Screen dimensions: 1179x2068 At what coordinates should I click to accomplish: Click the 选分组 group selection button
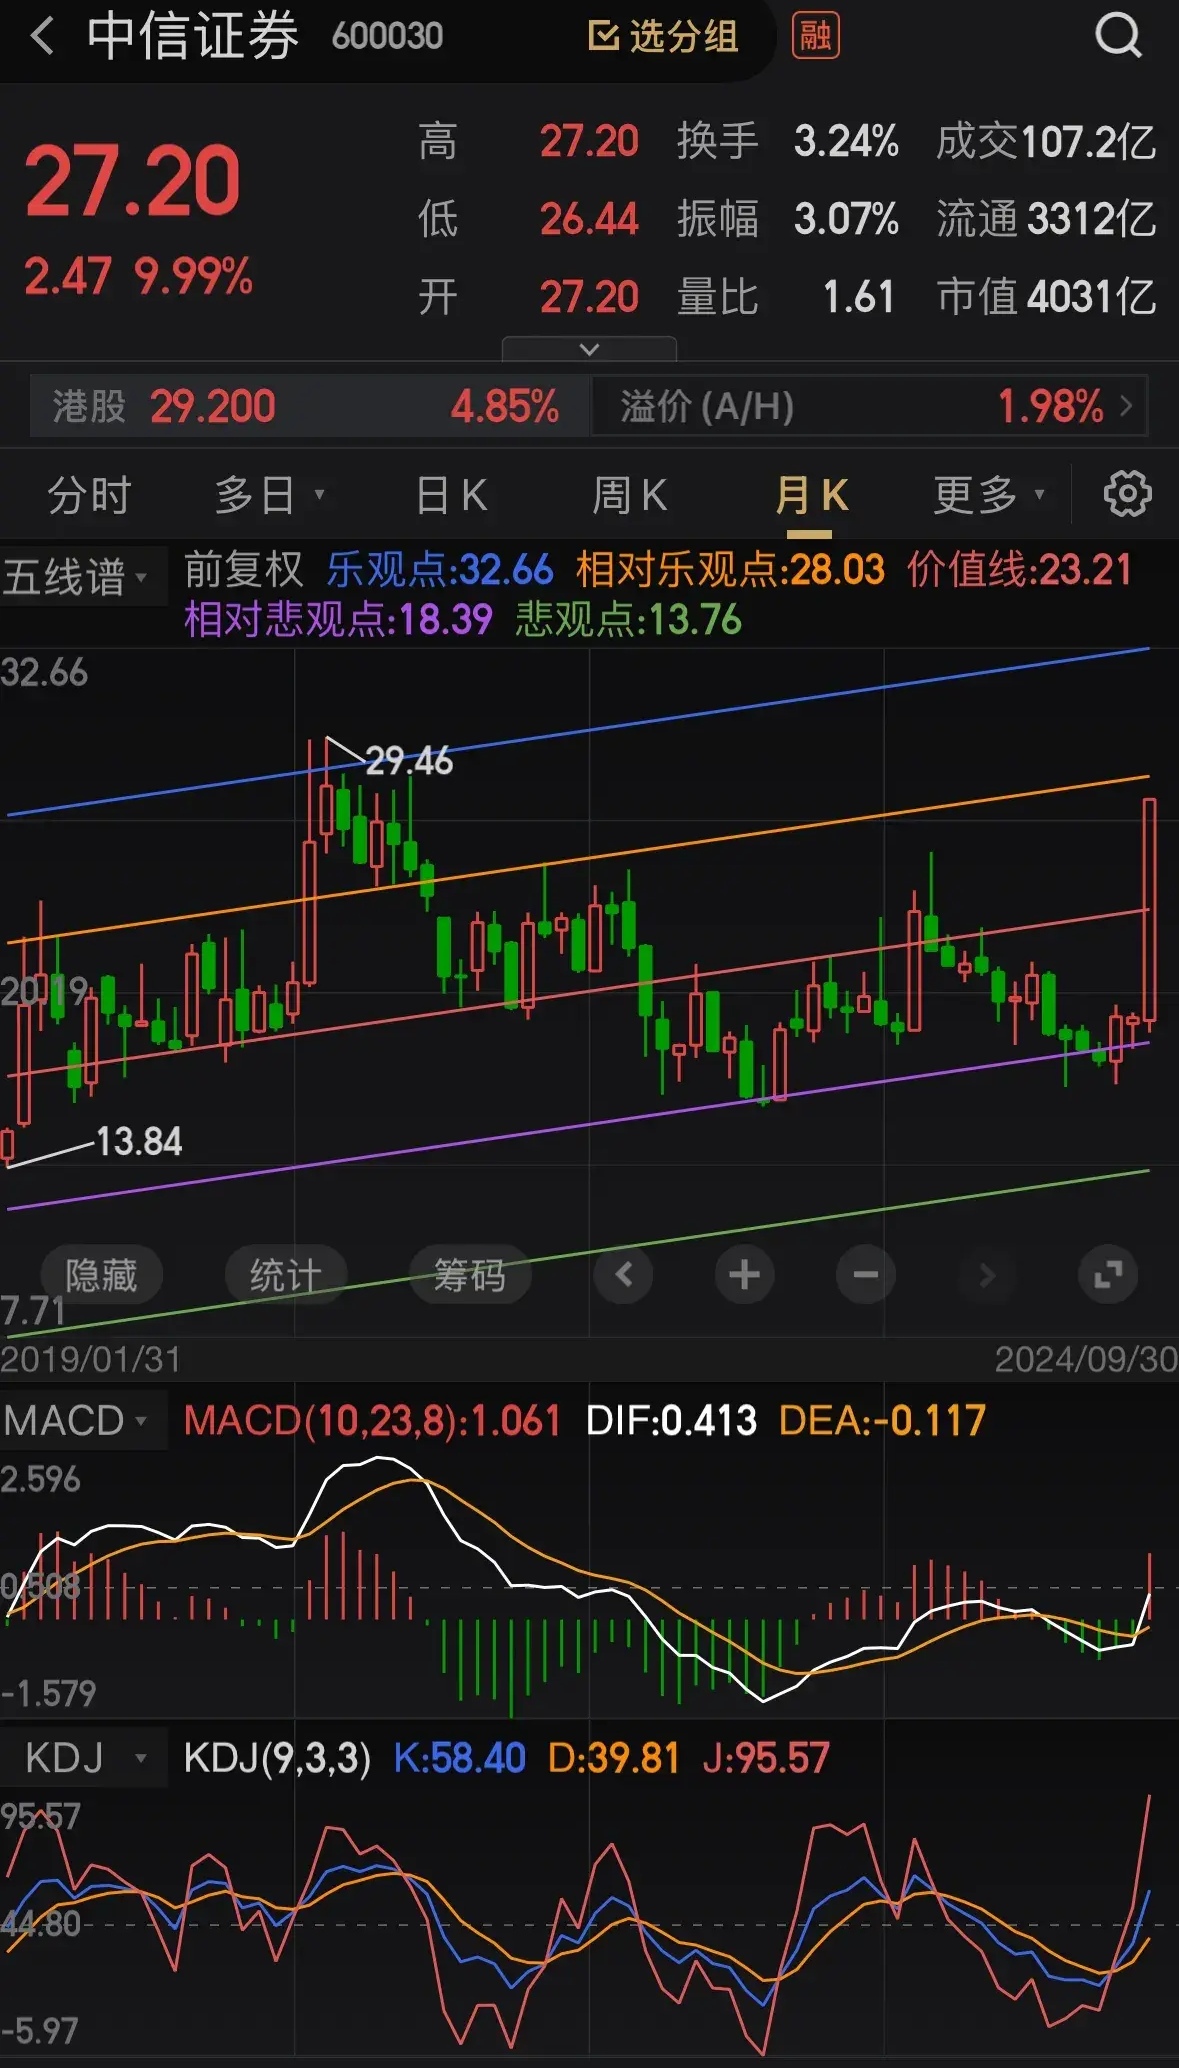click(663, 37)
